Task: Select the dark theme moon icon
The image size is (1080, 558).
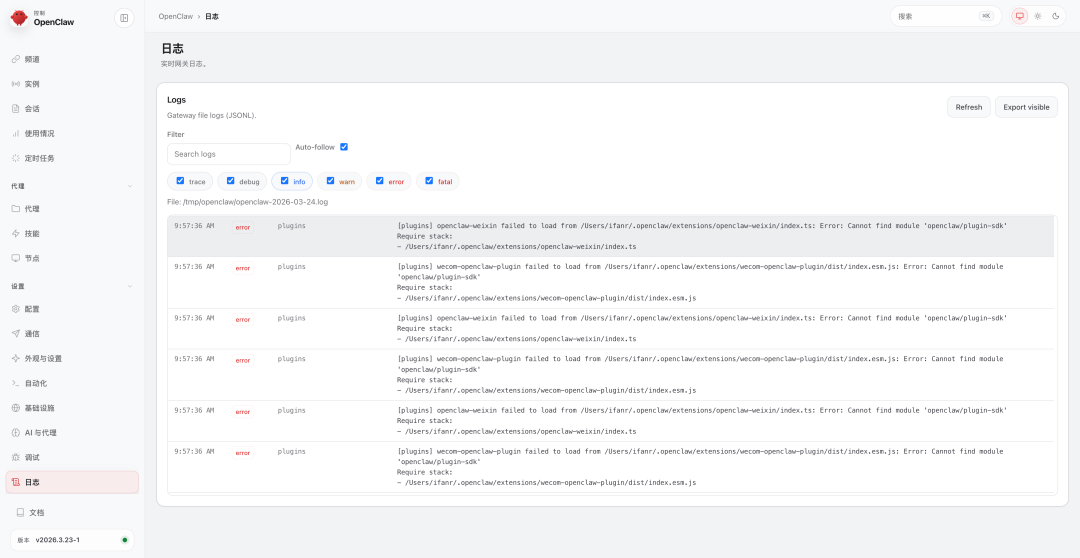Action: click(x=1055, y=16)
